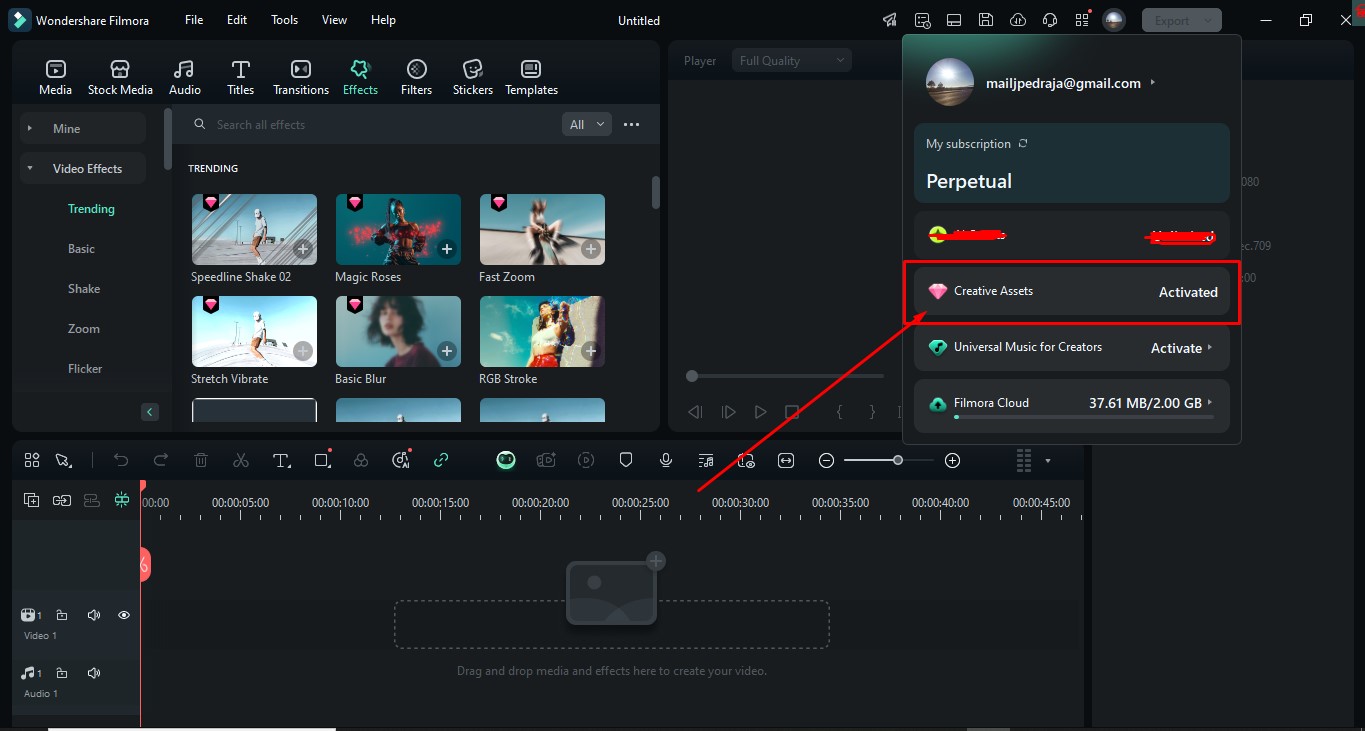Lock the Video 1 track
The image size is (1365, 731).
click(62, 615)
